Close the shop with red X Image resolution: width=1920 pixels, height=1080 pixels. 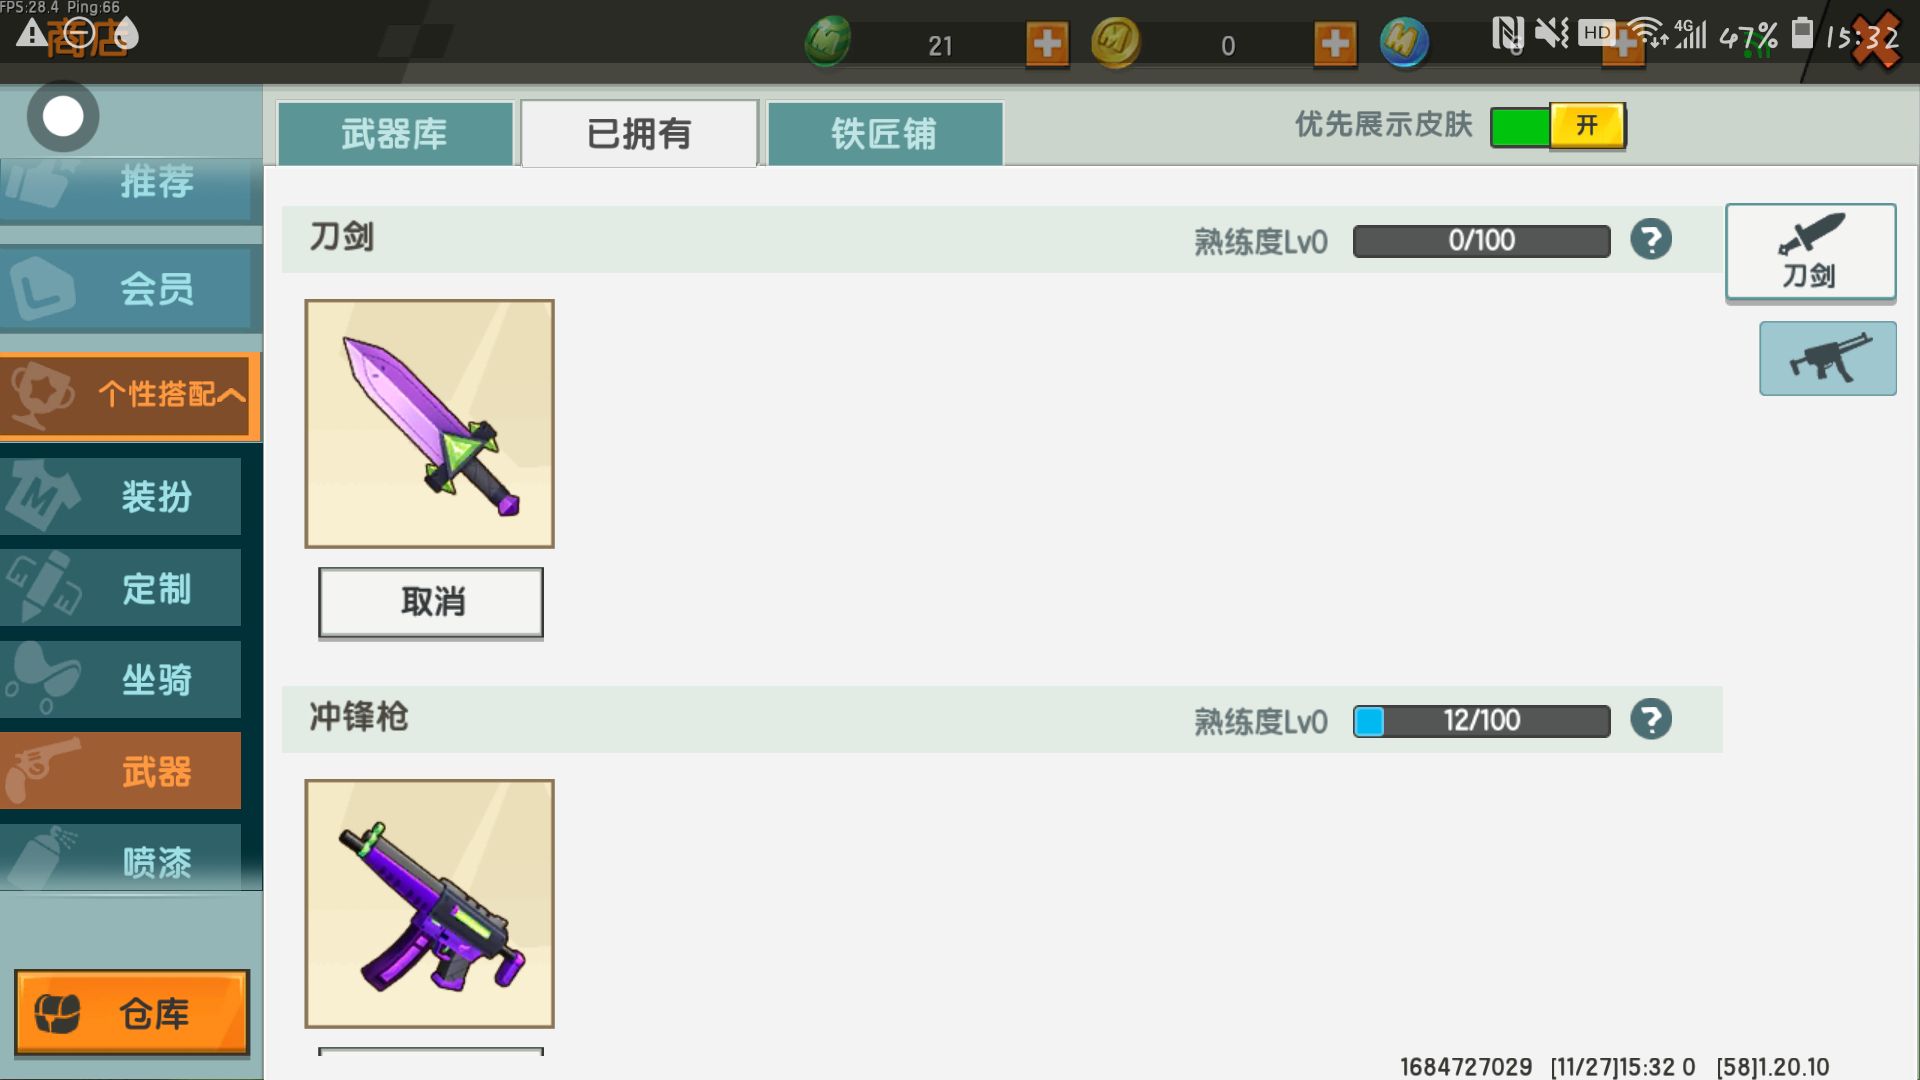pos(1875,40)
